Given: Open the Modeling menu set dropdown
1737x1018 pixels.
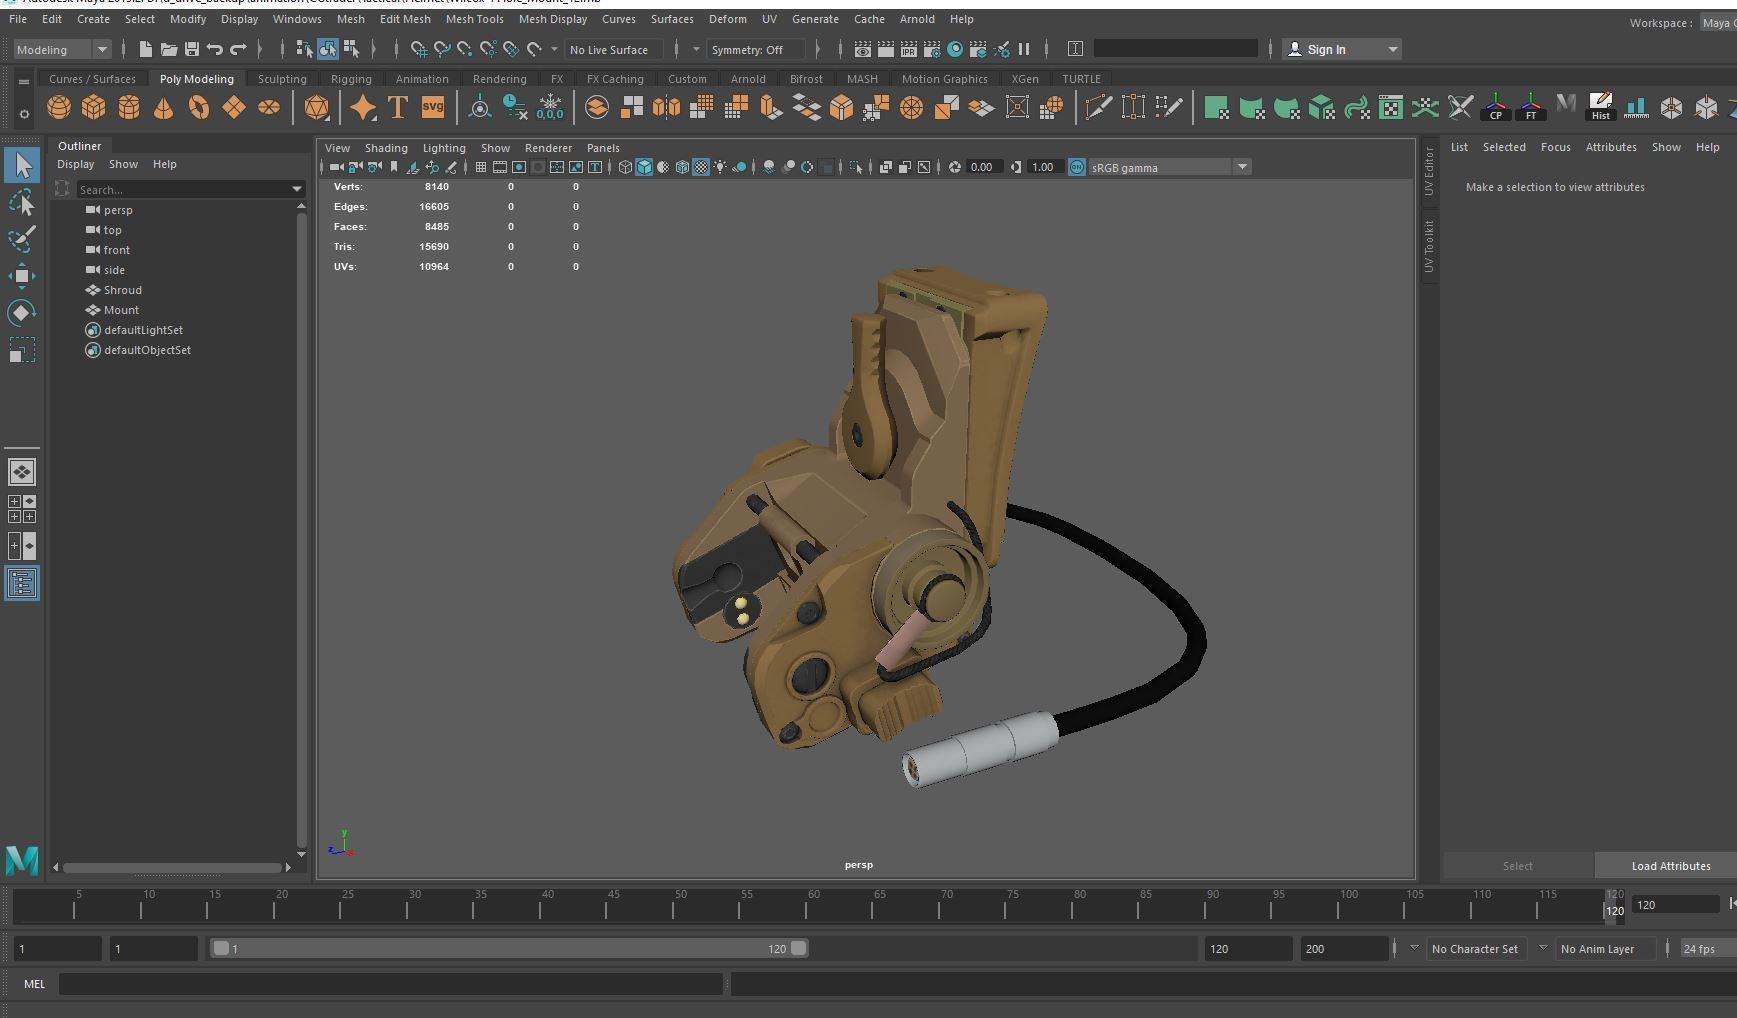Looking at the screenshot, I should pyautogui.click(x=62, y=49).
